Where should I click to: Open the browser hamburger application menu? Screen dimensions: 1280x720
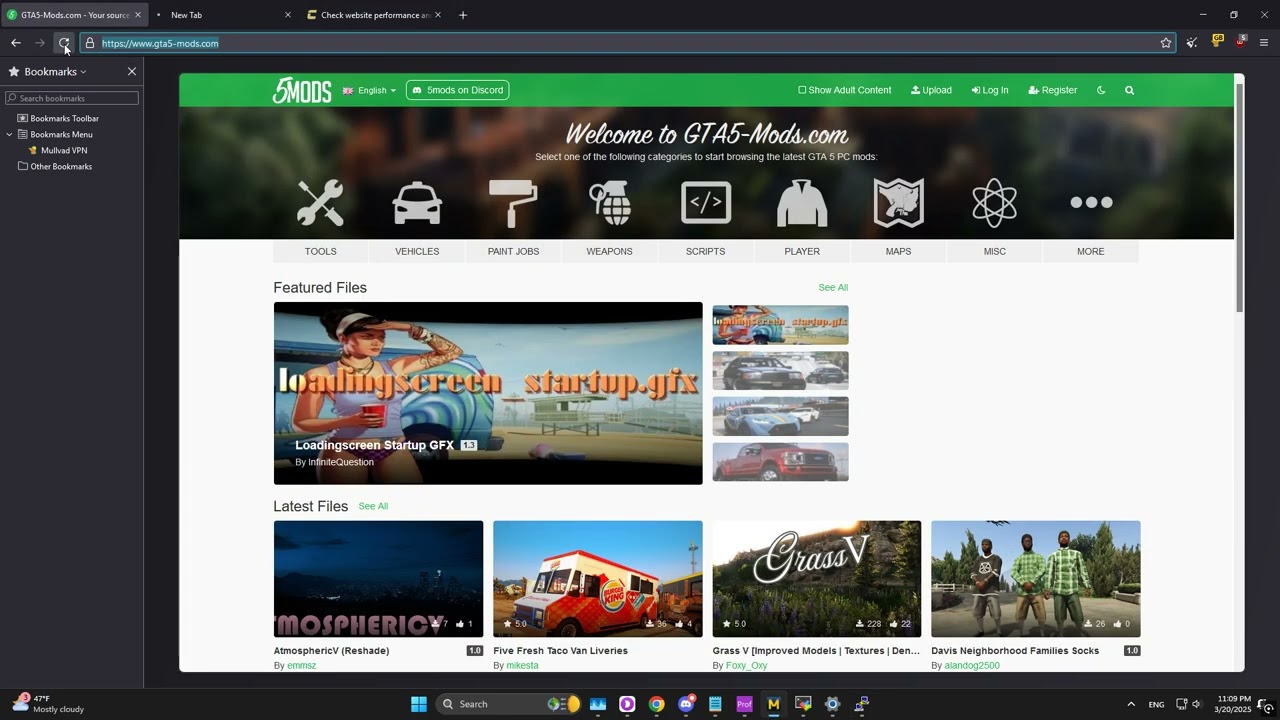(1264, 43)
